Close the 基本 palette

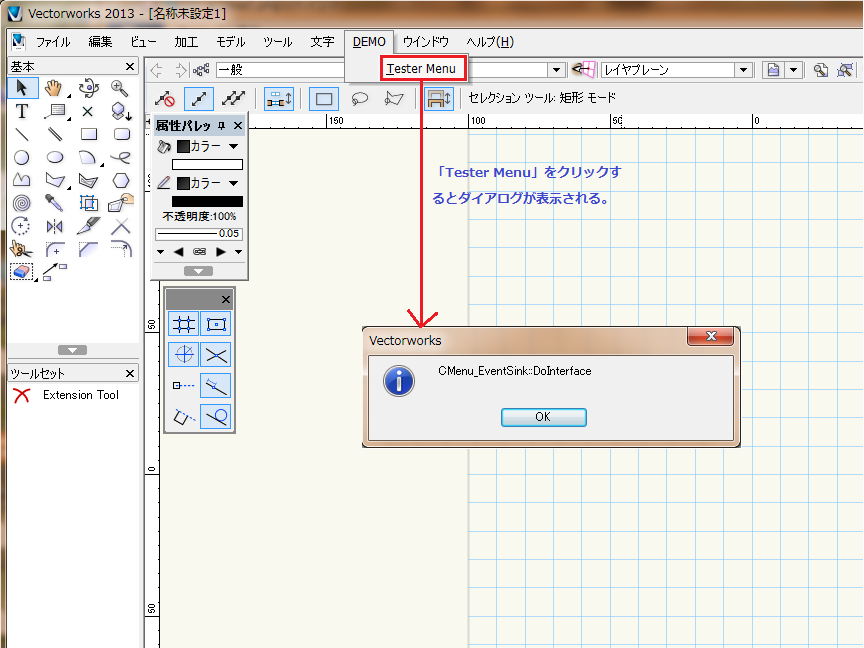(x=130, y=67)
